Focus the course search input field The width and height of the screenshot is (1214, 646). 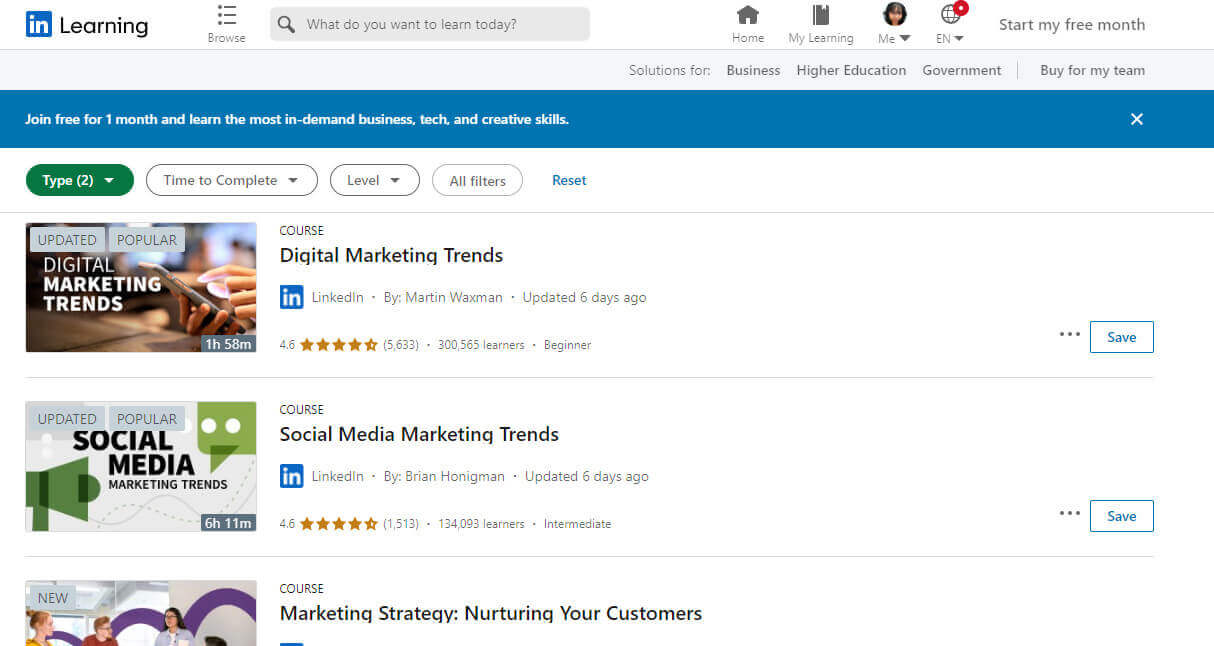coord(430,24)
